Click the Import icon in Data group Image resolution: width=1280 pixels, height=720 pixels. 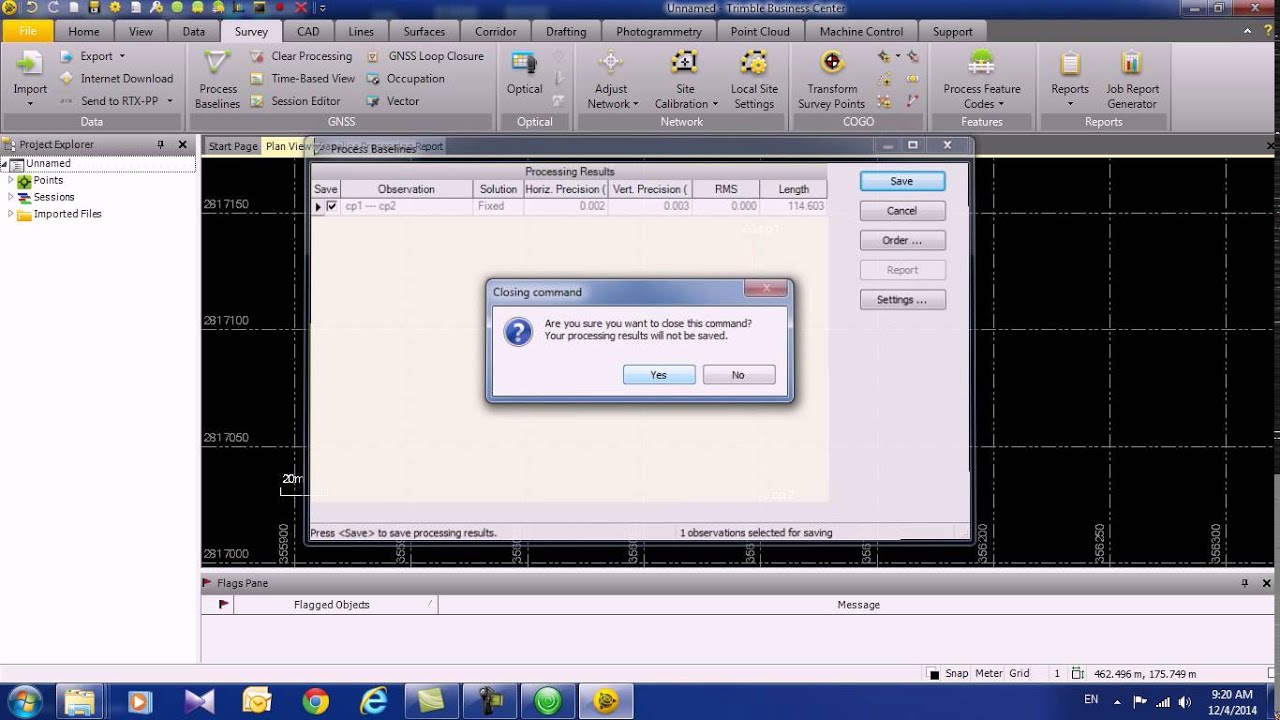(x=30, y=64)
